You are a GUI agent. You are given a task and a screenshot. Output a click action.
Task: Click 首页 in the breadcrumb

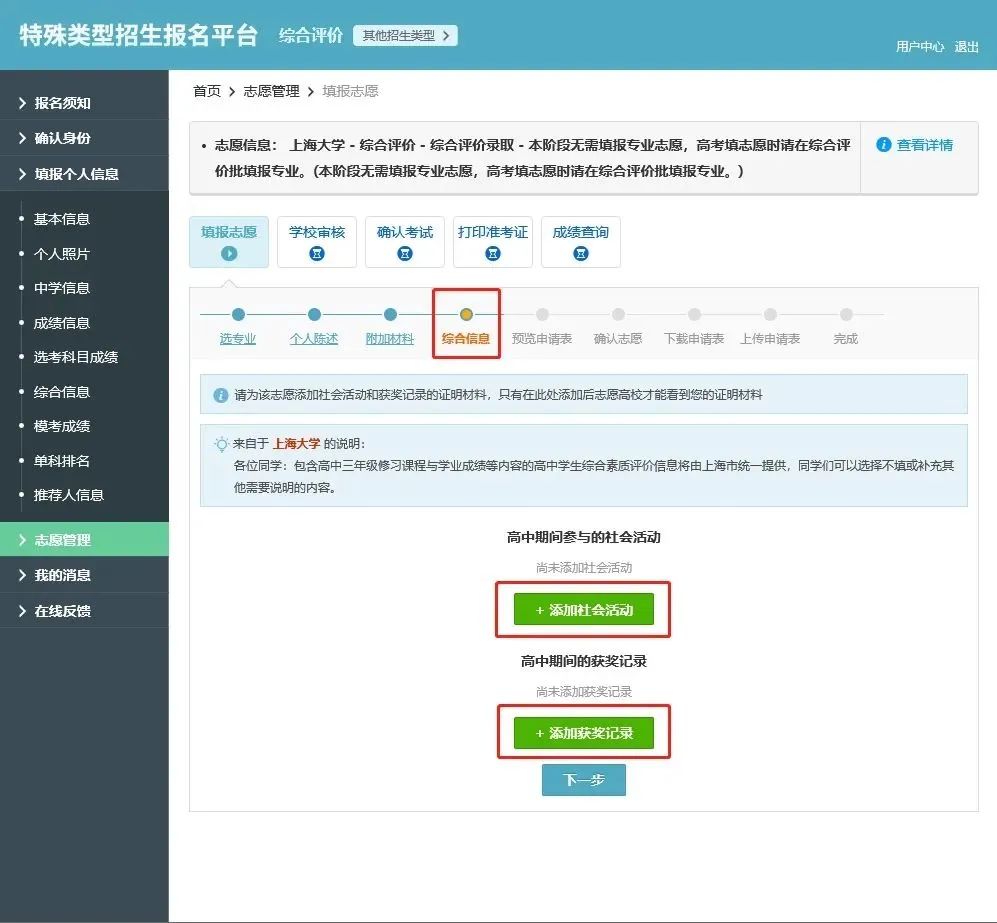[x=207, y=91]
